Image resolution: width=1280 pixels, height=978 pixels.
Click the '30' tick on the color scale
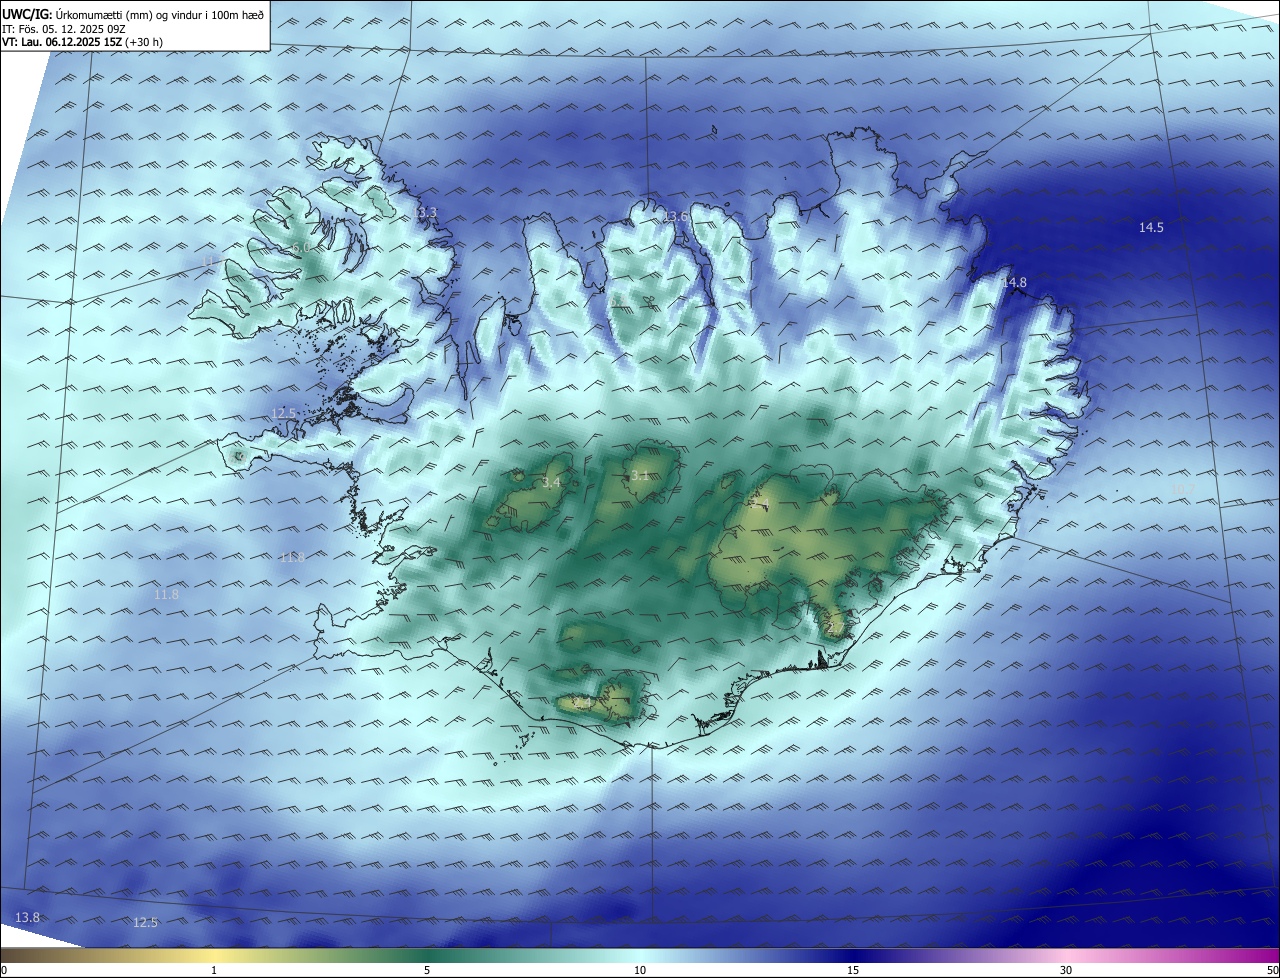tap(1066, 970)
